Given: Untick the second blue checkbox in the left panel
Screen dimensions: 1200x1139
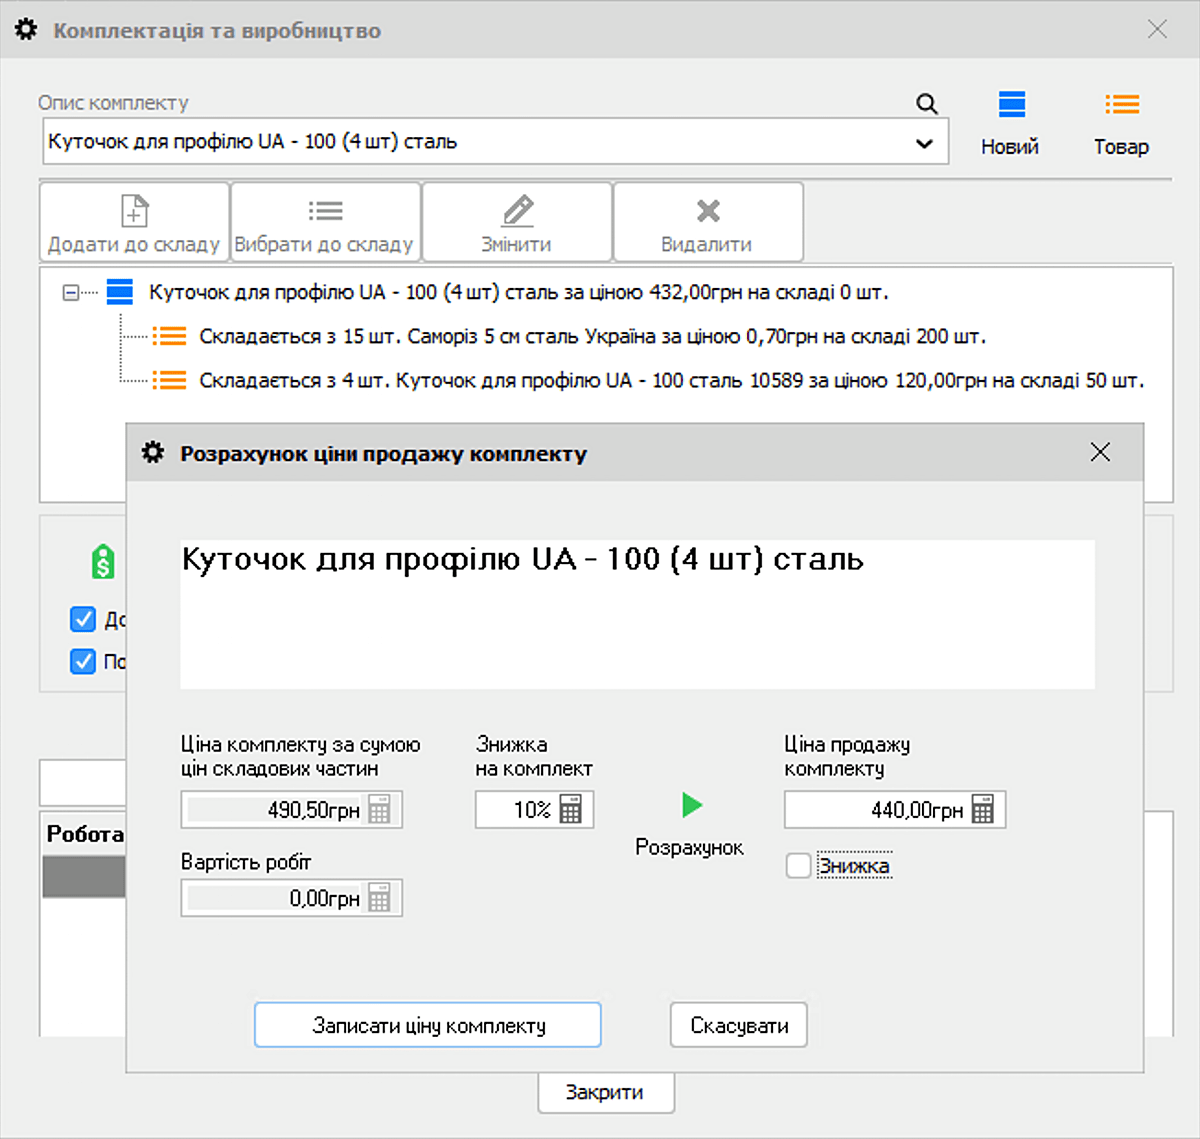Looking at the screenshot, I should (x=83, y=661).
